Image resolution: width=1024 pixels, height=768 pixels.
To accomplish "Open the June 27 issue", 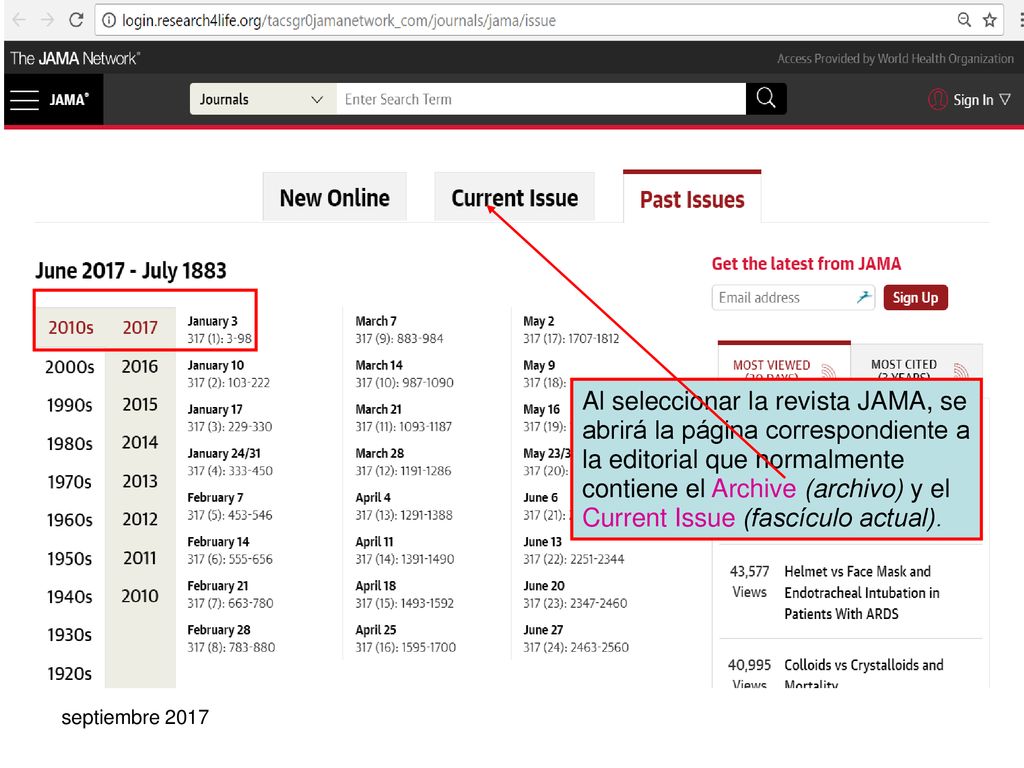I will (576, 639).
